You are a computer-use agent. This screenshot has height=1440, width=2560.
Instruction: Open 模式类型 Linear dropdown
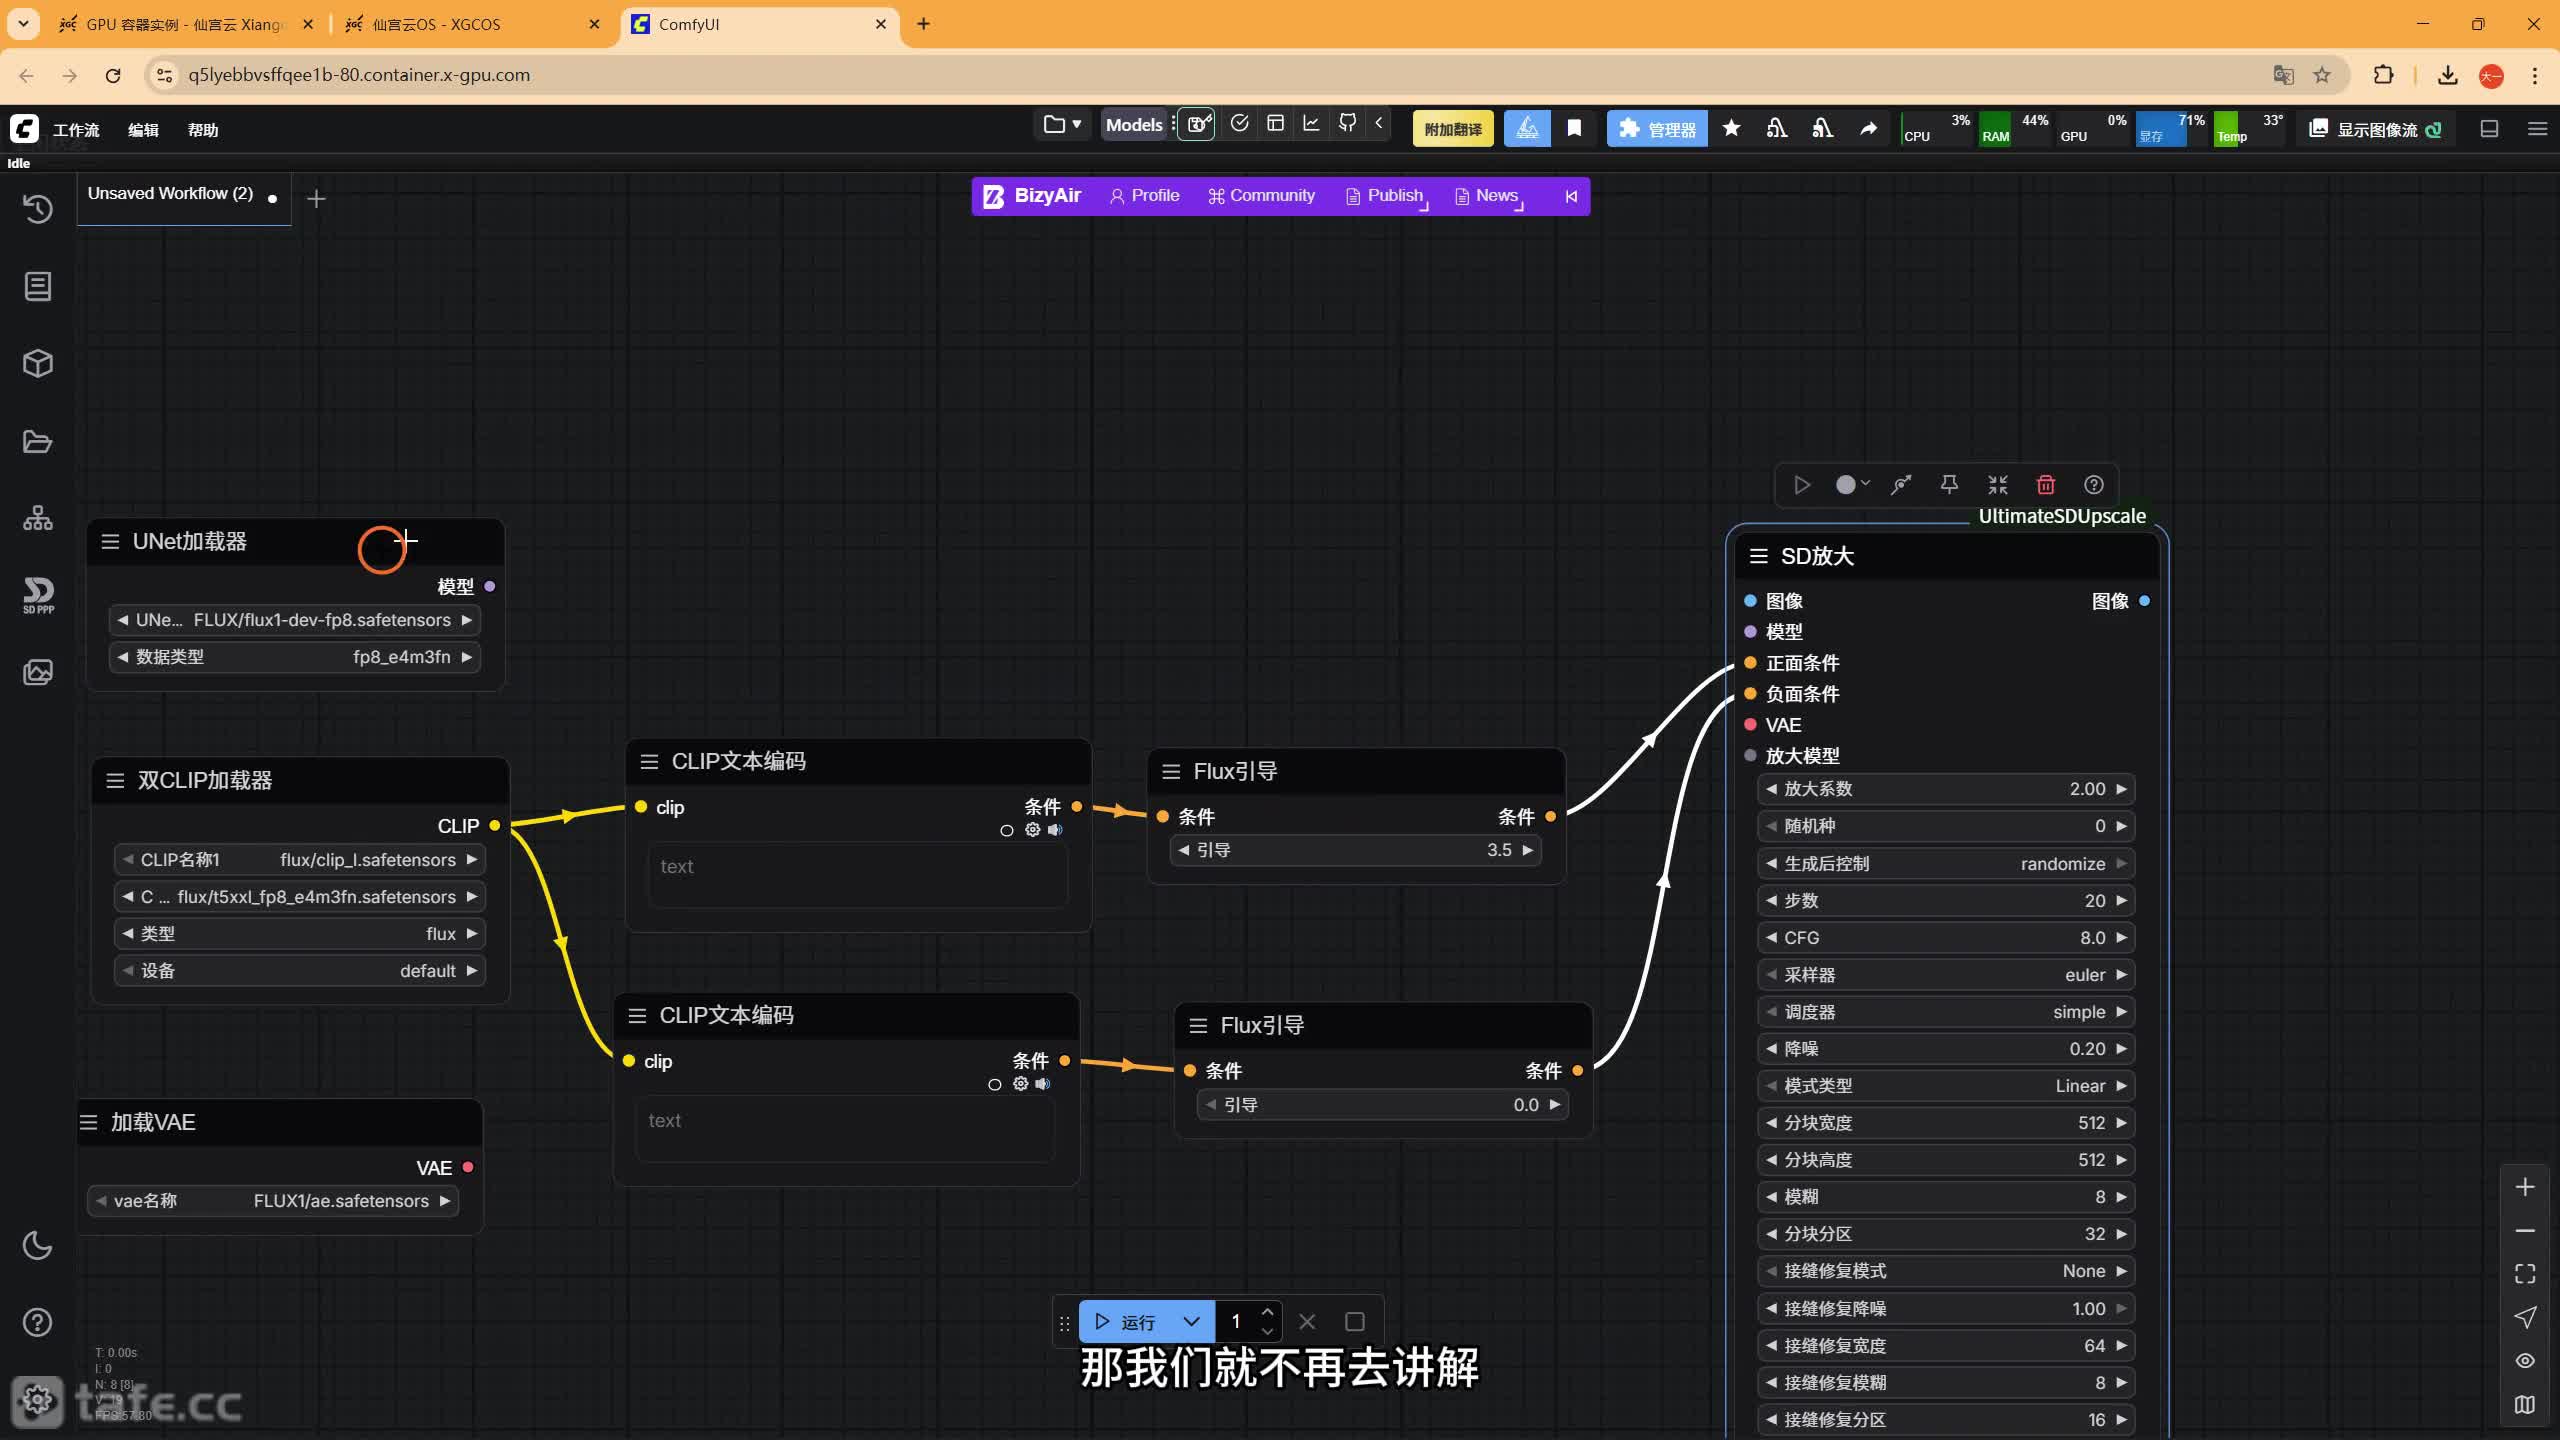pos(1946,1086)
